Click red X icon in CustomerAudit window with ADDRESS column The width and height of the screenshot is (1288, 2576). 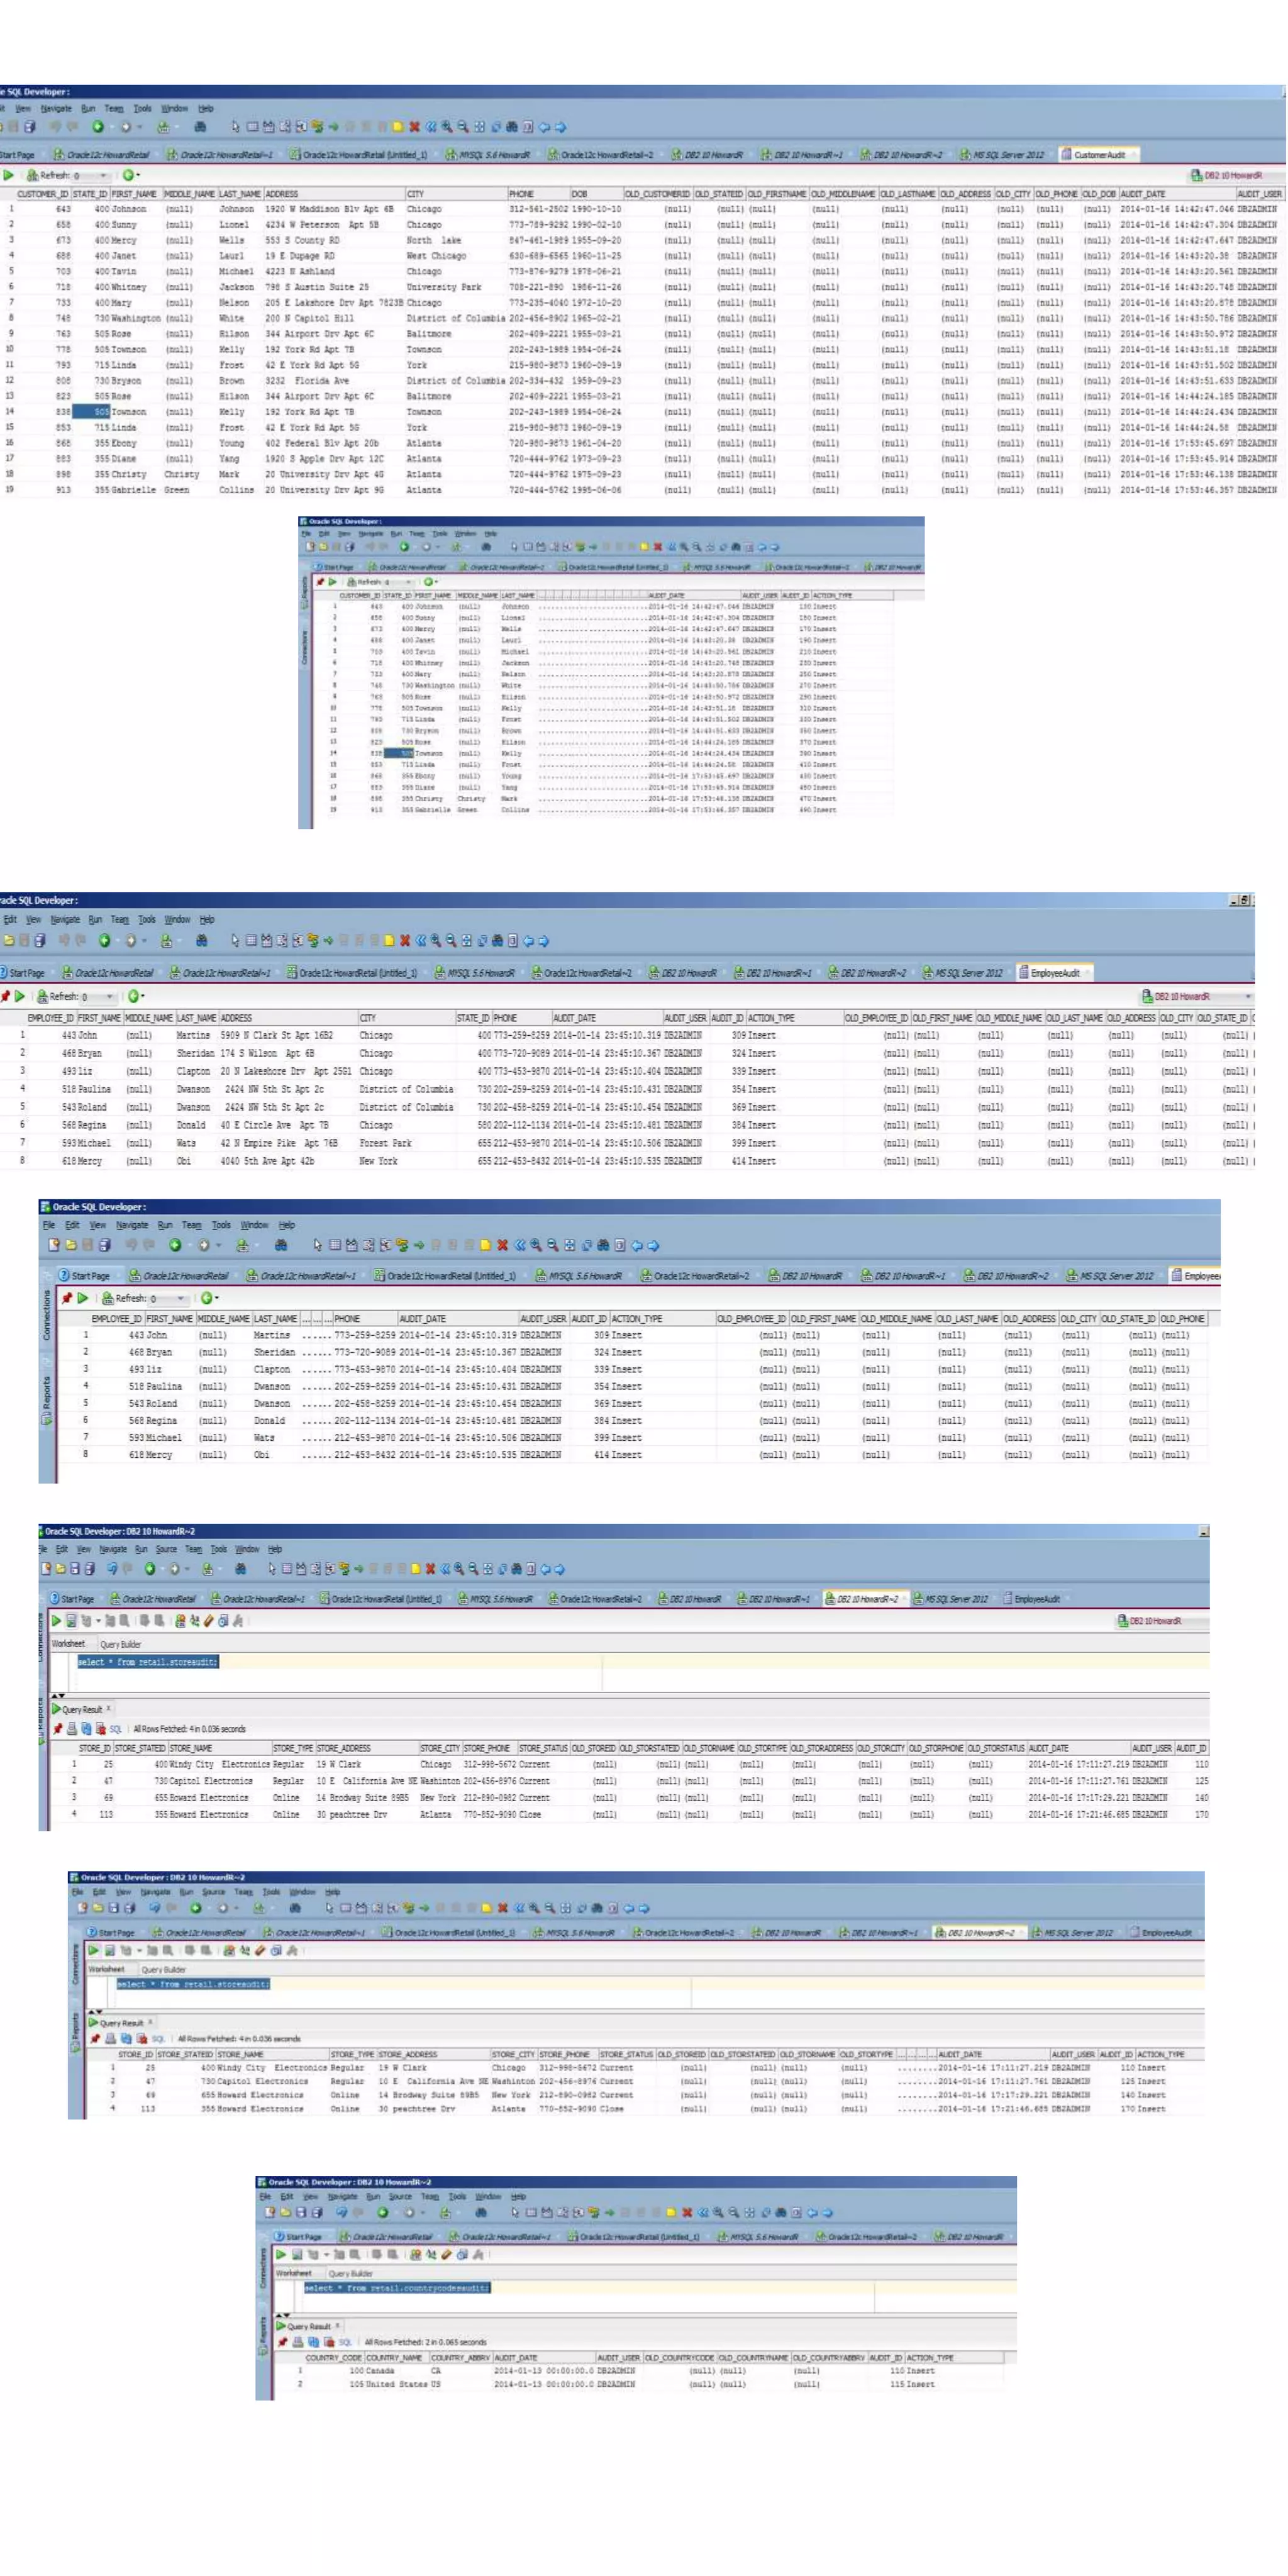(415, 127)
